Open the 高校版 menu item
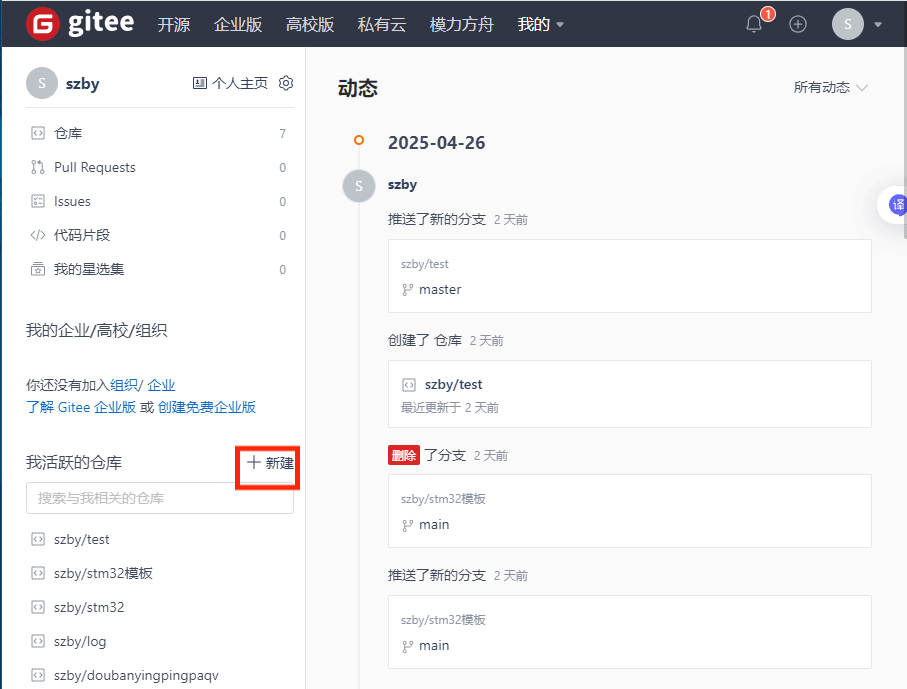This screenshot has width=907, height=689. 310,24
